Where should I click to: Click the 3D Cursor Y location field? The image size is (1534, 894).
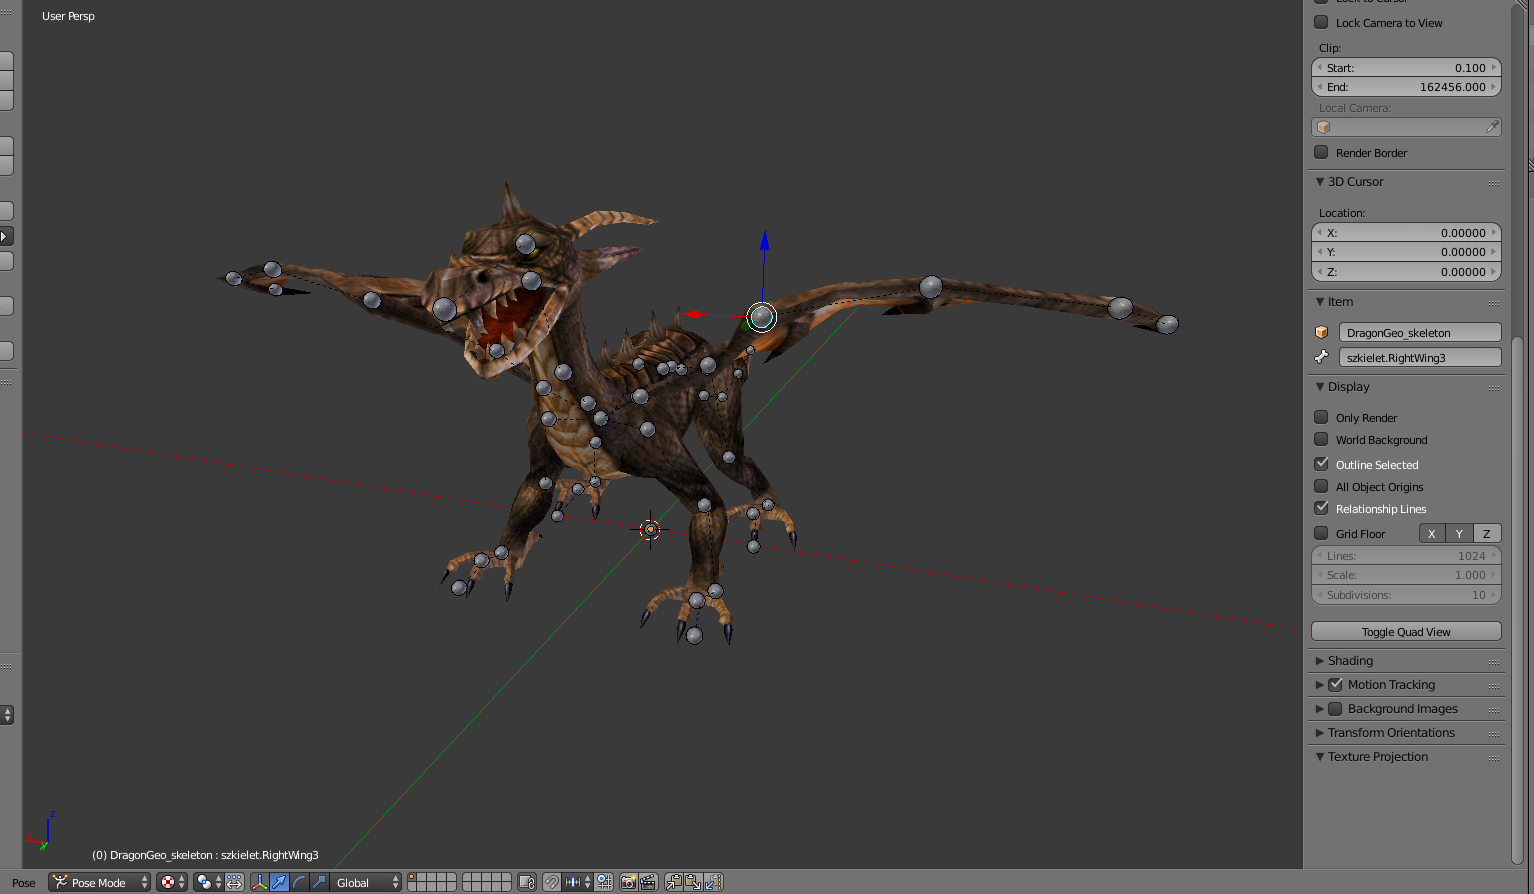click(1406, 252)
